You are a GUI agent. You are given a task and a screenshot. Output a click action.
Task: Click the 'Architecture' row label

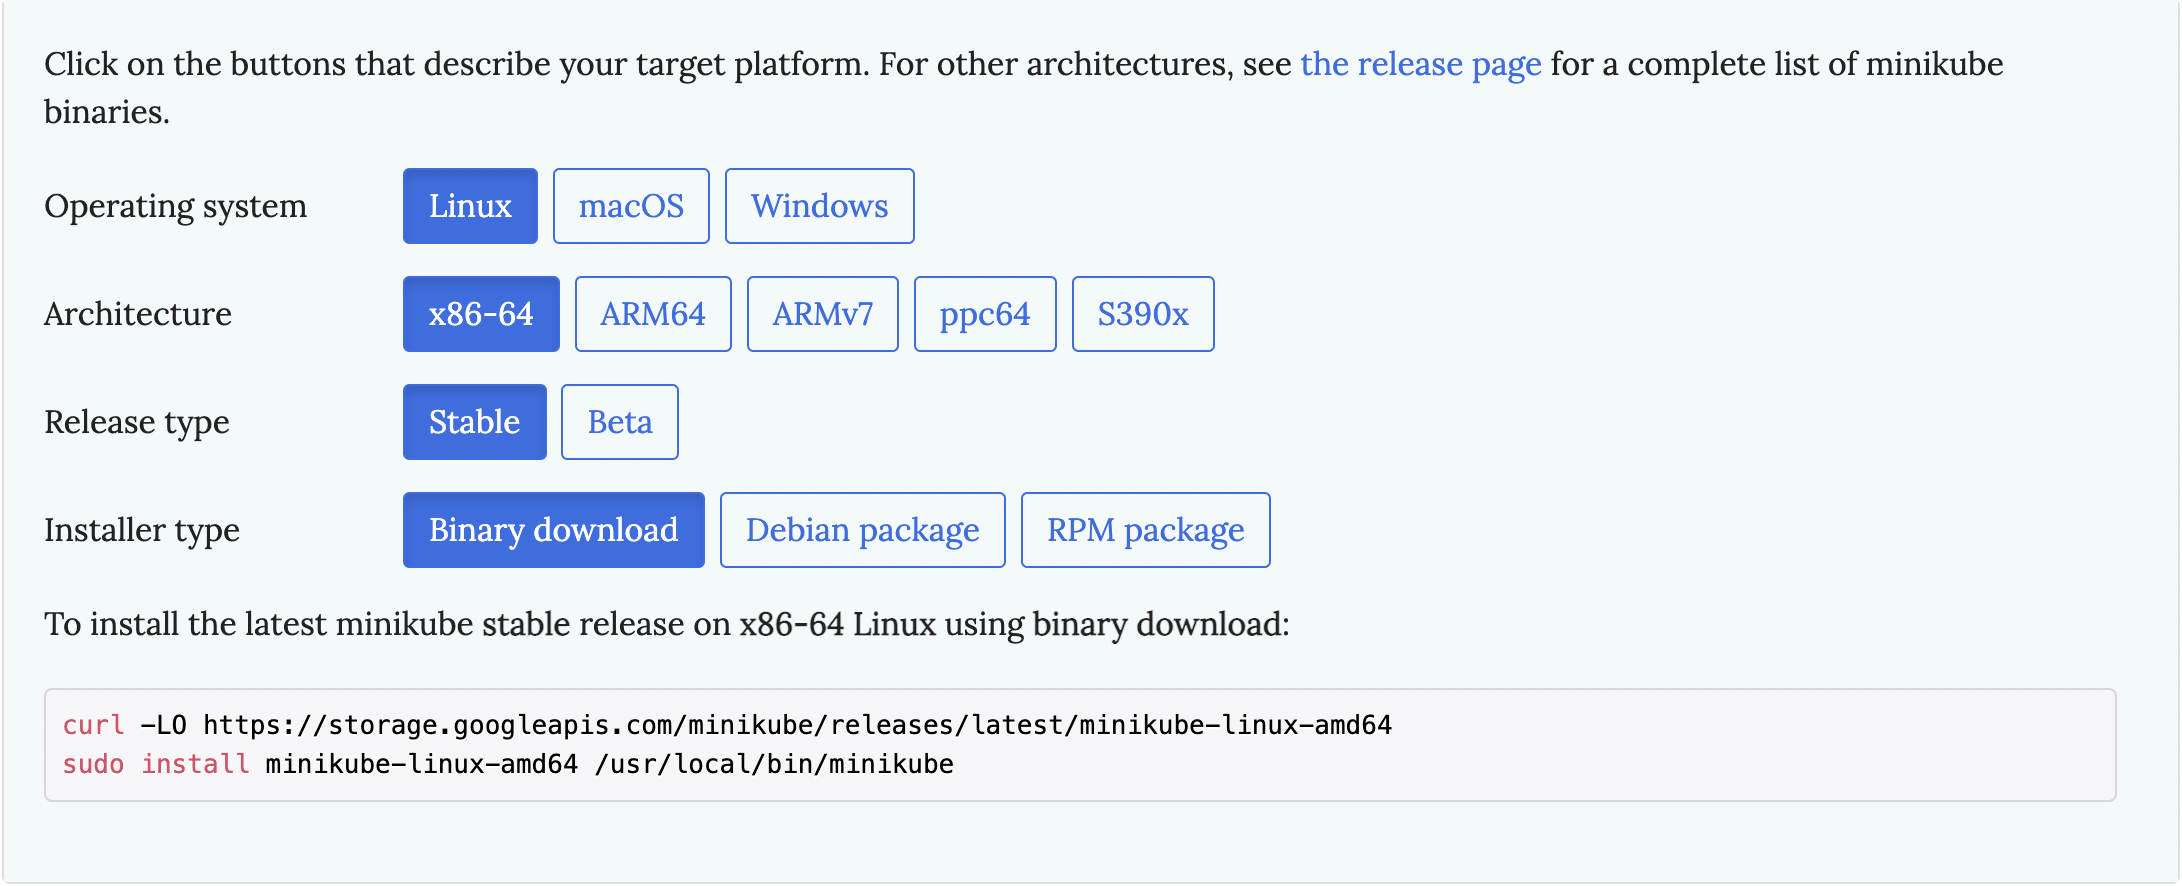[138, 314]
